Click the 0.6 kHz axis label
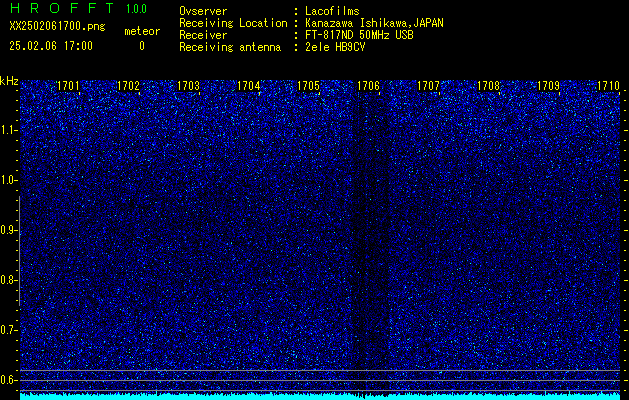629x400 pixels. pos(8,380)
